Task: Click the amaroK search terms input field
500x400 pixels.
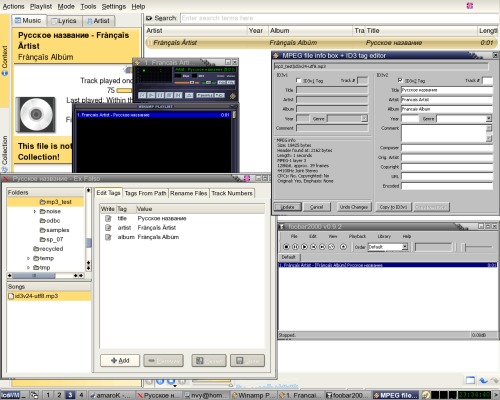Action: pyautogui.click(x=339, y=18)
